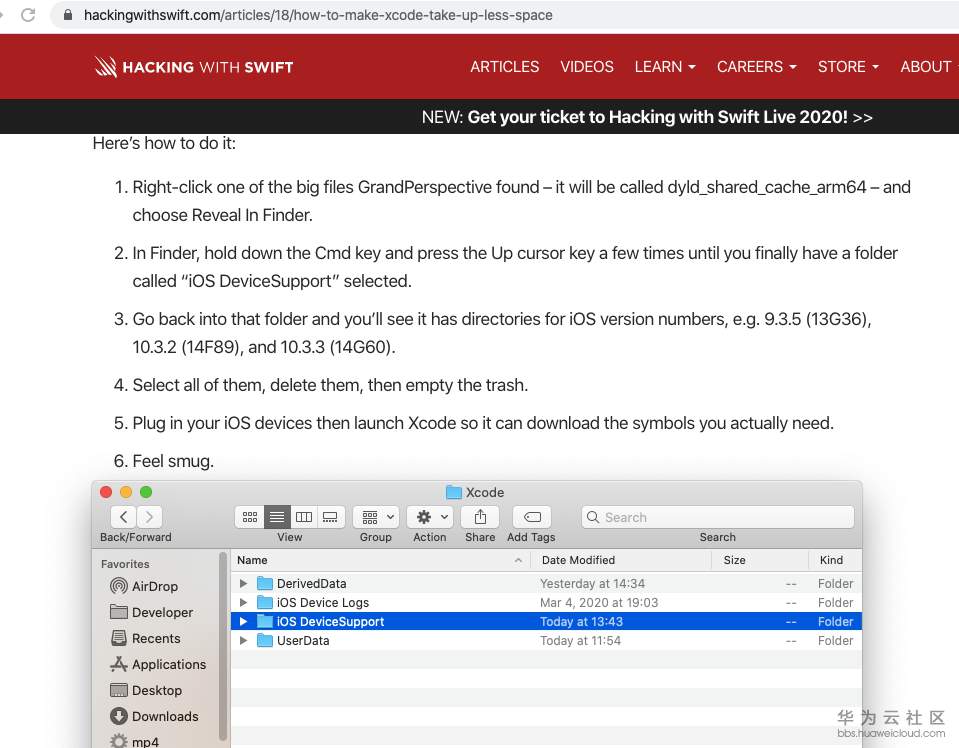Screen dimensions: 959x748
Task: Sort by Kind column header
Action: (835, 560)
